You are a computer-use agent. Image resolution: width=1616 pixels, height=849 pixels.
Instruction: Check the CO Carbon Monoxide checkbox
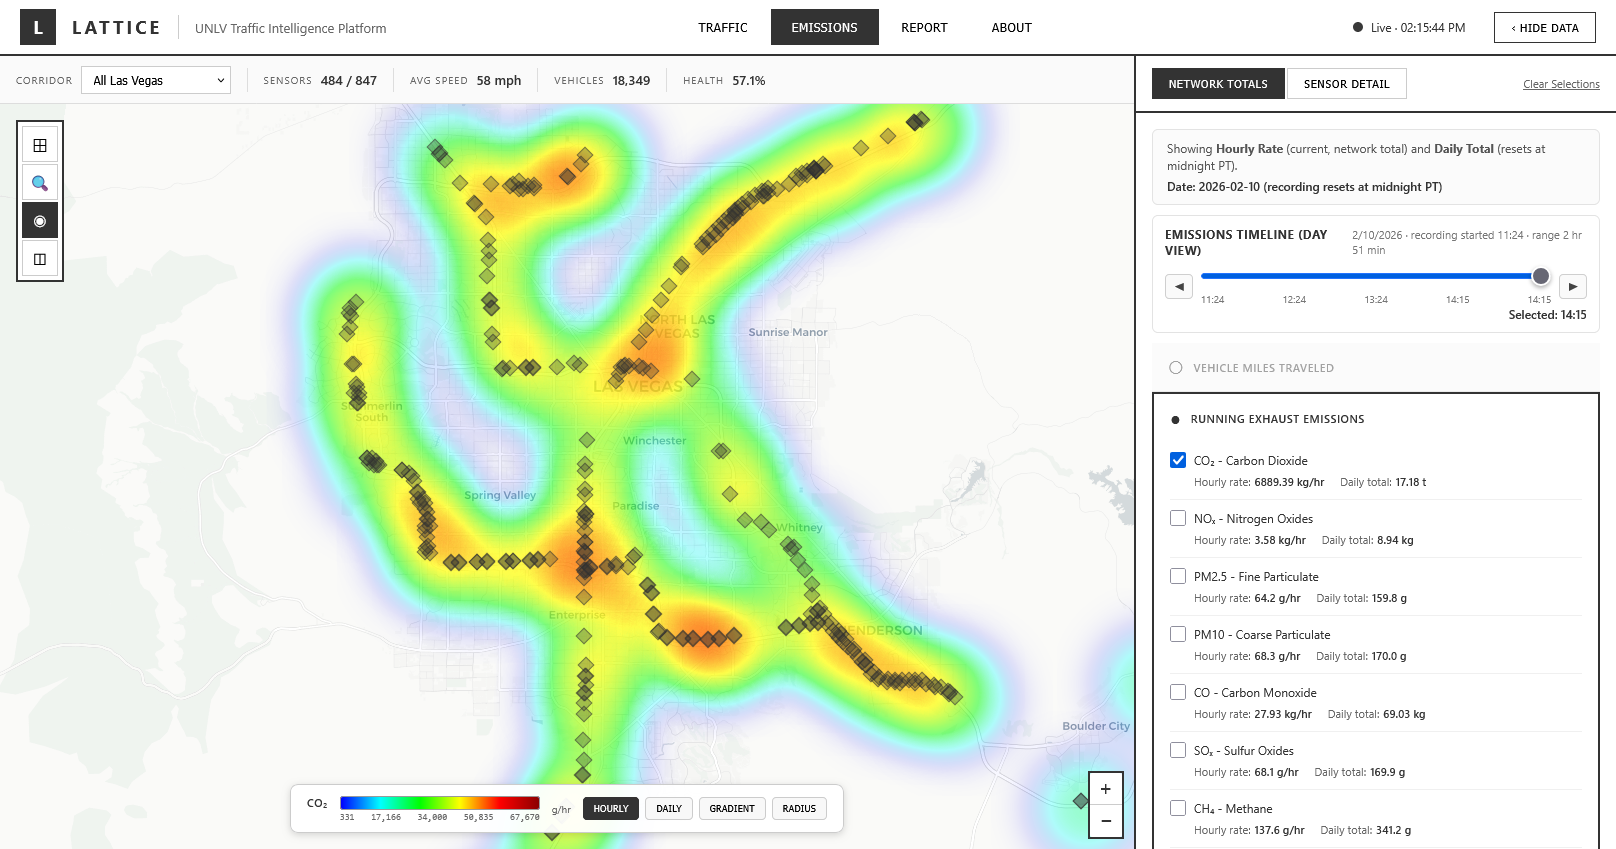pos(1178,692)
